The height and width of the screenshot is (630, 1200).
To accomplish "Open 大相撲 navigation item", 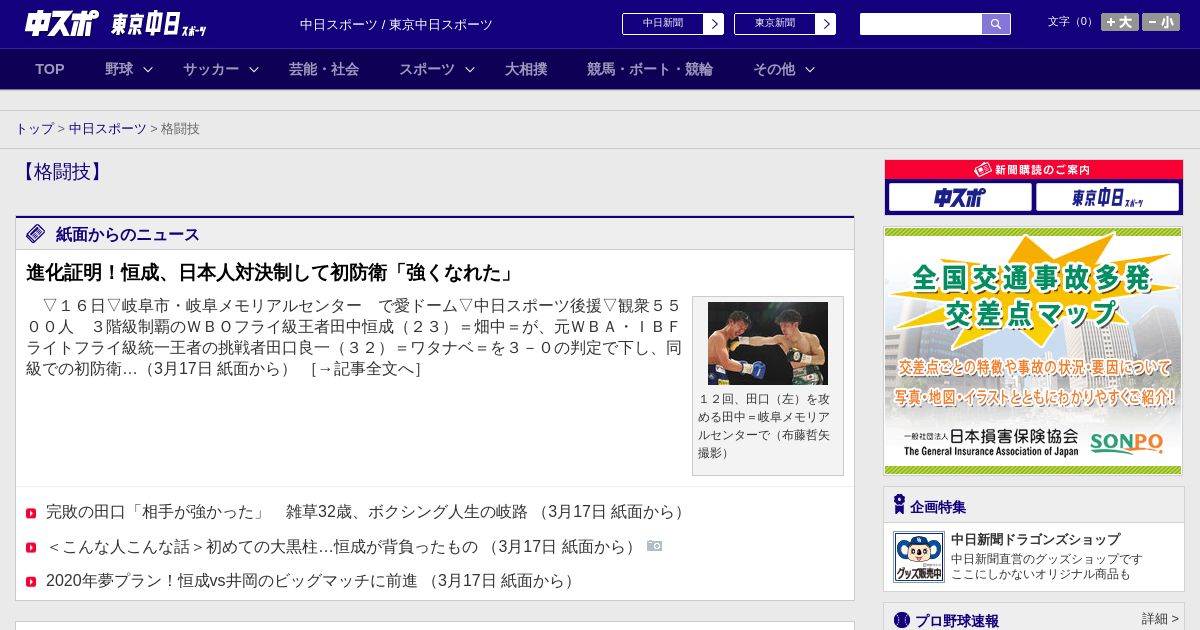I will click(526, 69).
